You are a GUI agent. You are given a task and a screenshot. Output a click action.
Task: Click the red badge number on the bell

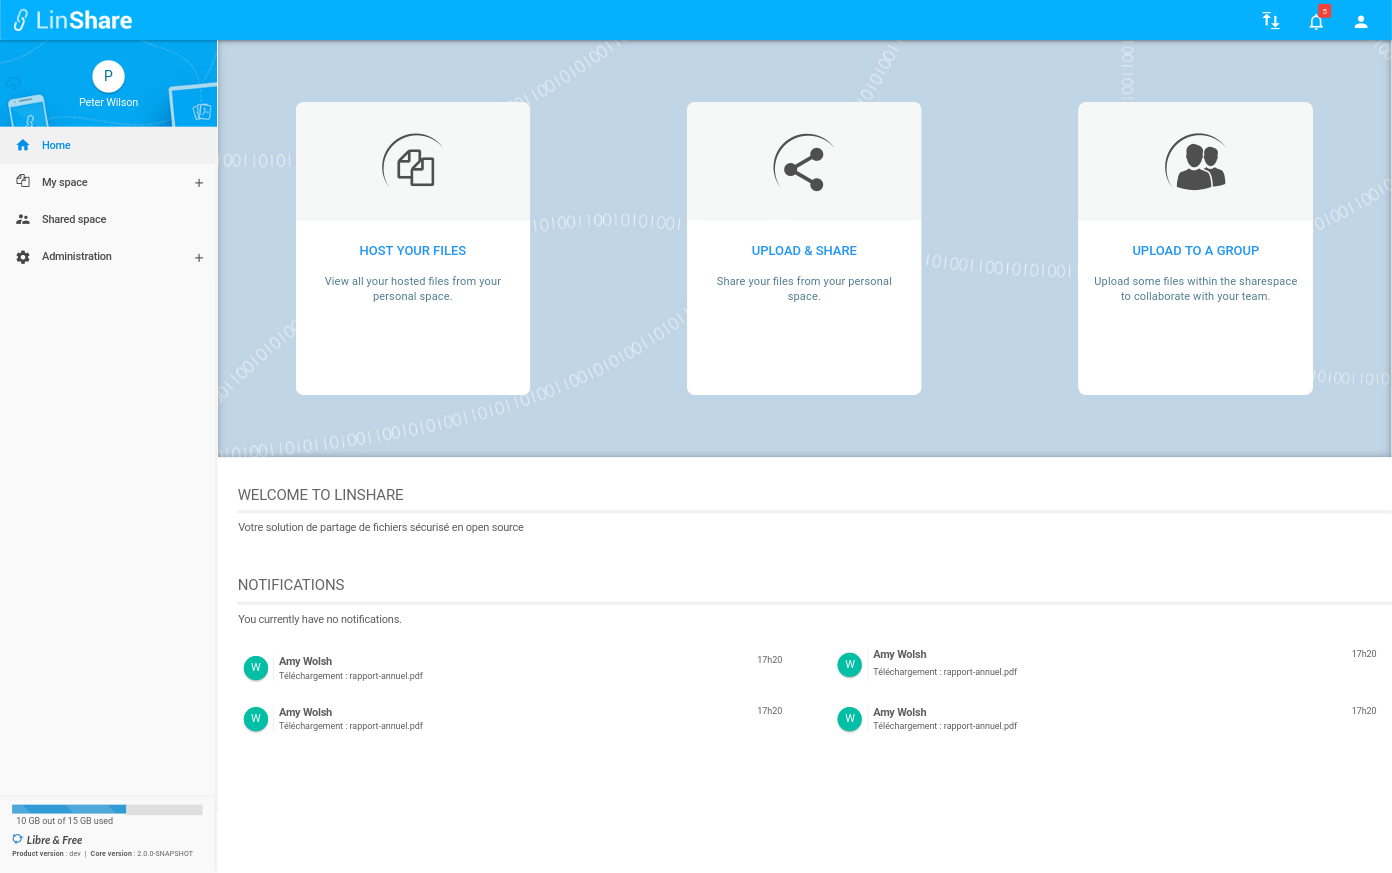[x=1325, y=11]
